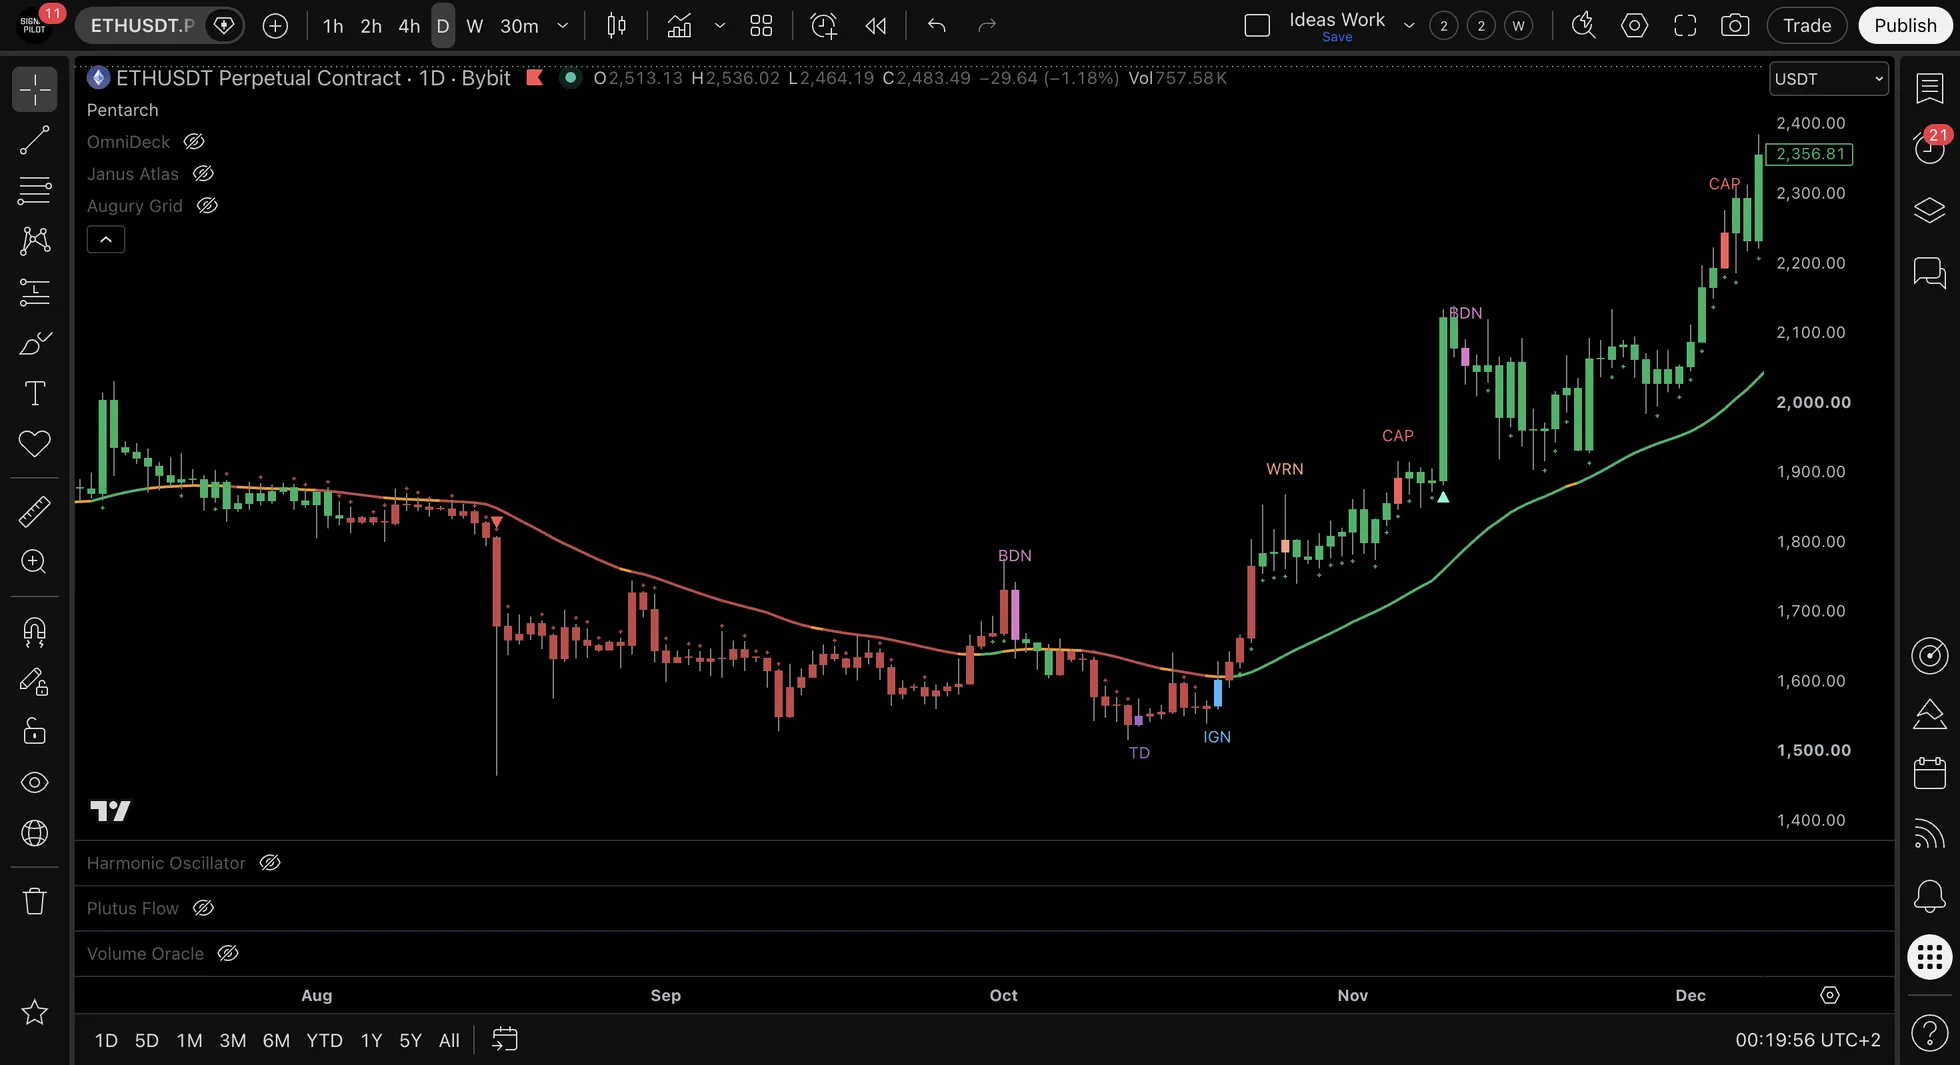This screenshot has width=1960, height=1065.
Task: Switch to the 4h interval
Action: point(409,26)
